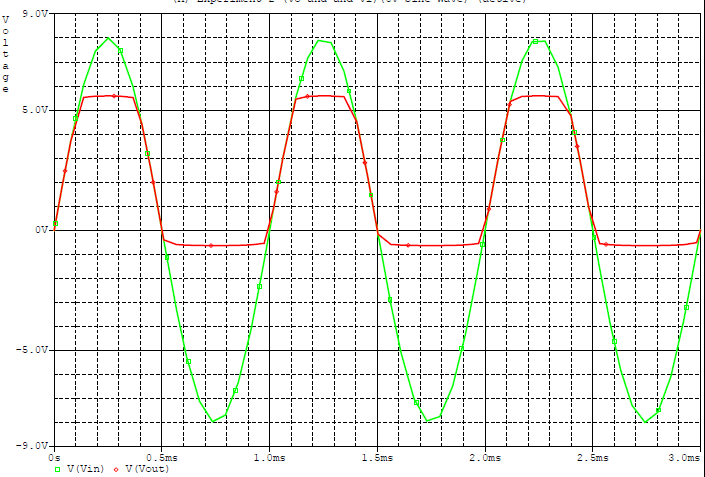
Task: Click the 2.5ms x-axis label
Action: click(593, 458)
